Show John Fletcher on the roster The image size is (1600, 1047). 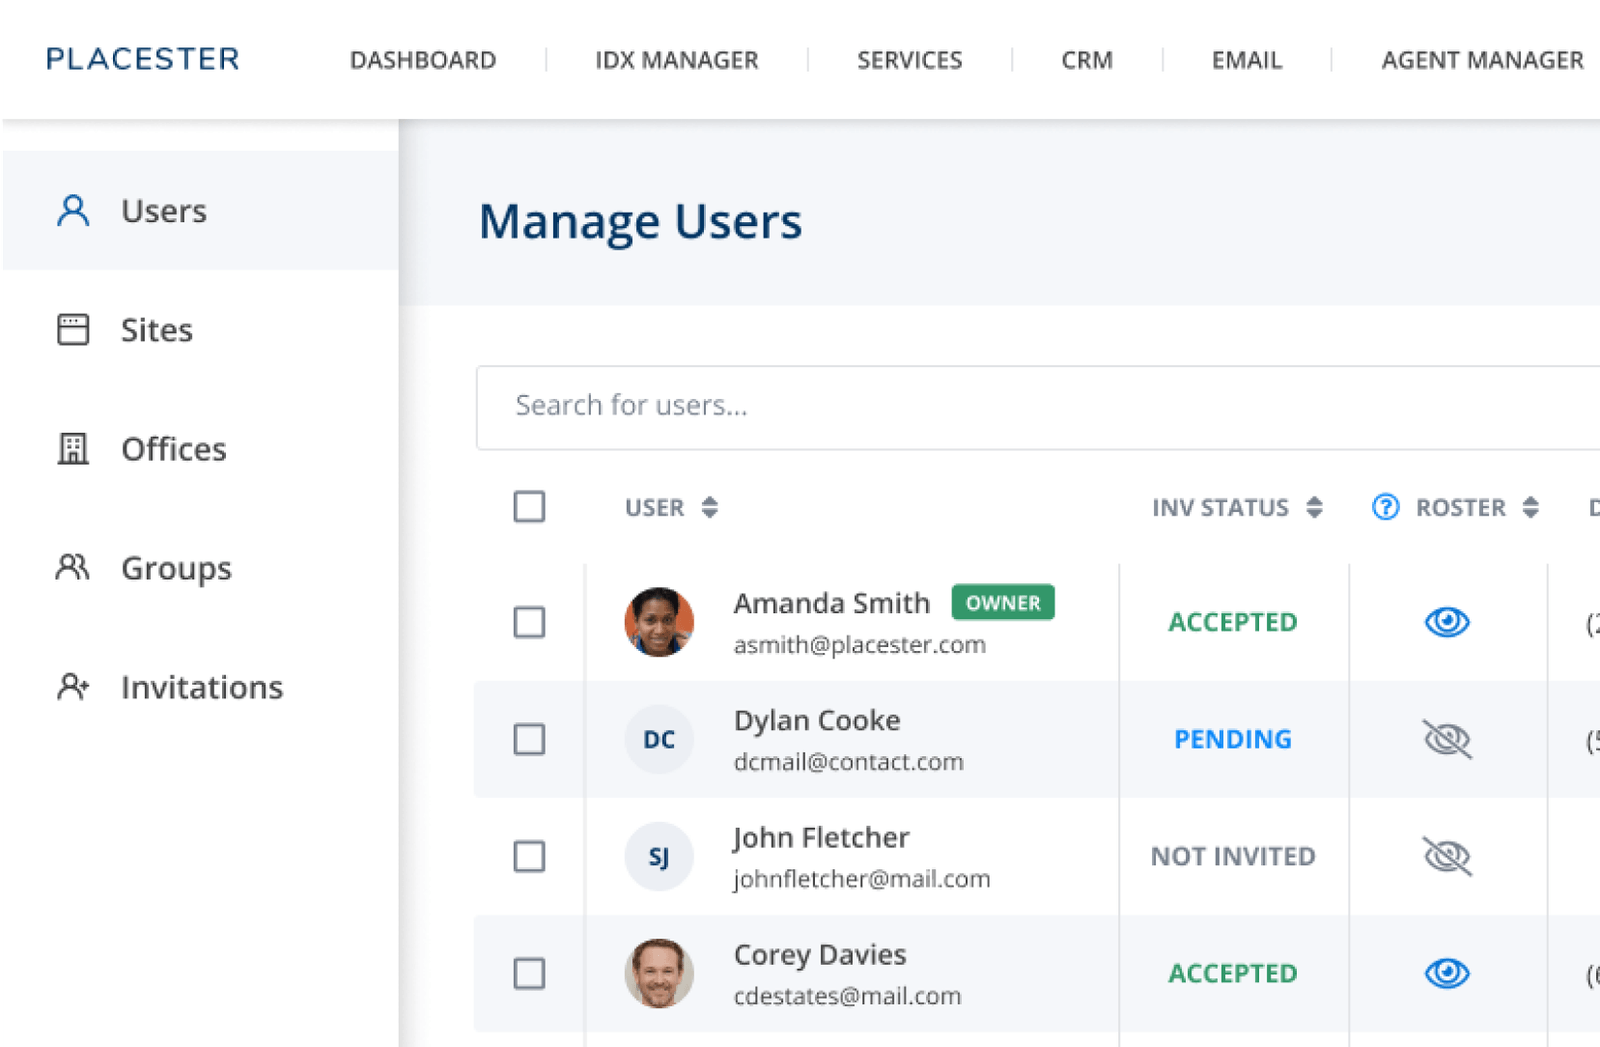(1447, 856)
